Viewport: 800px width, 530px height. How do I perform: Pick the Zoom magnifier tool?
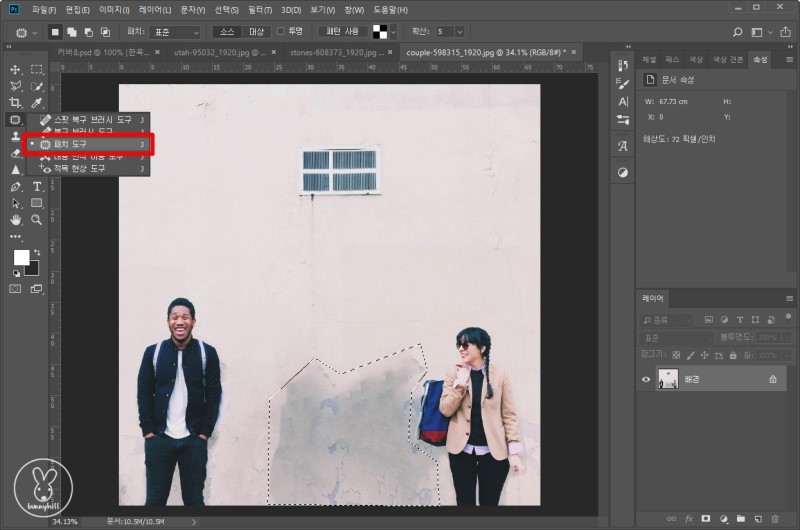point(37,219)
